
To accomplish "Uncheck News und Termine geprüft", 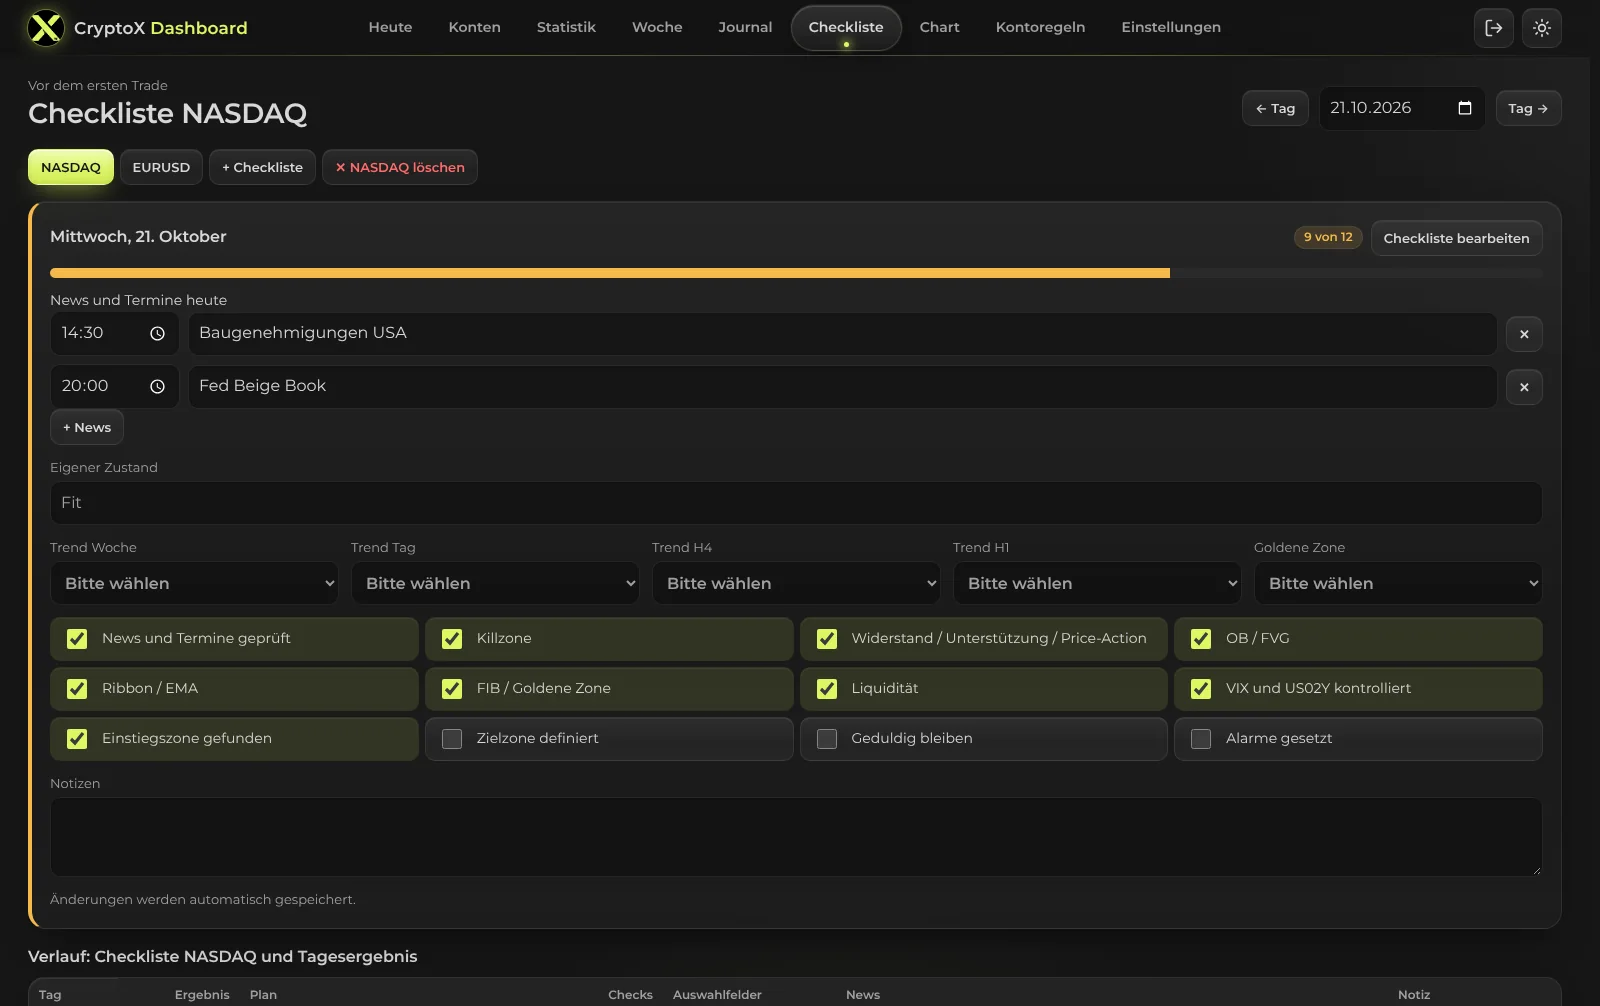I will click(x=77, y=639).
